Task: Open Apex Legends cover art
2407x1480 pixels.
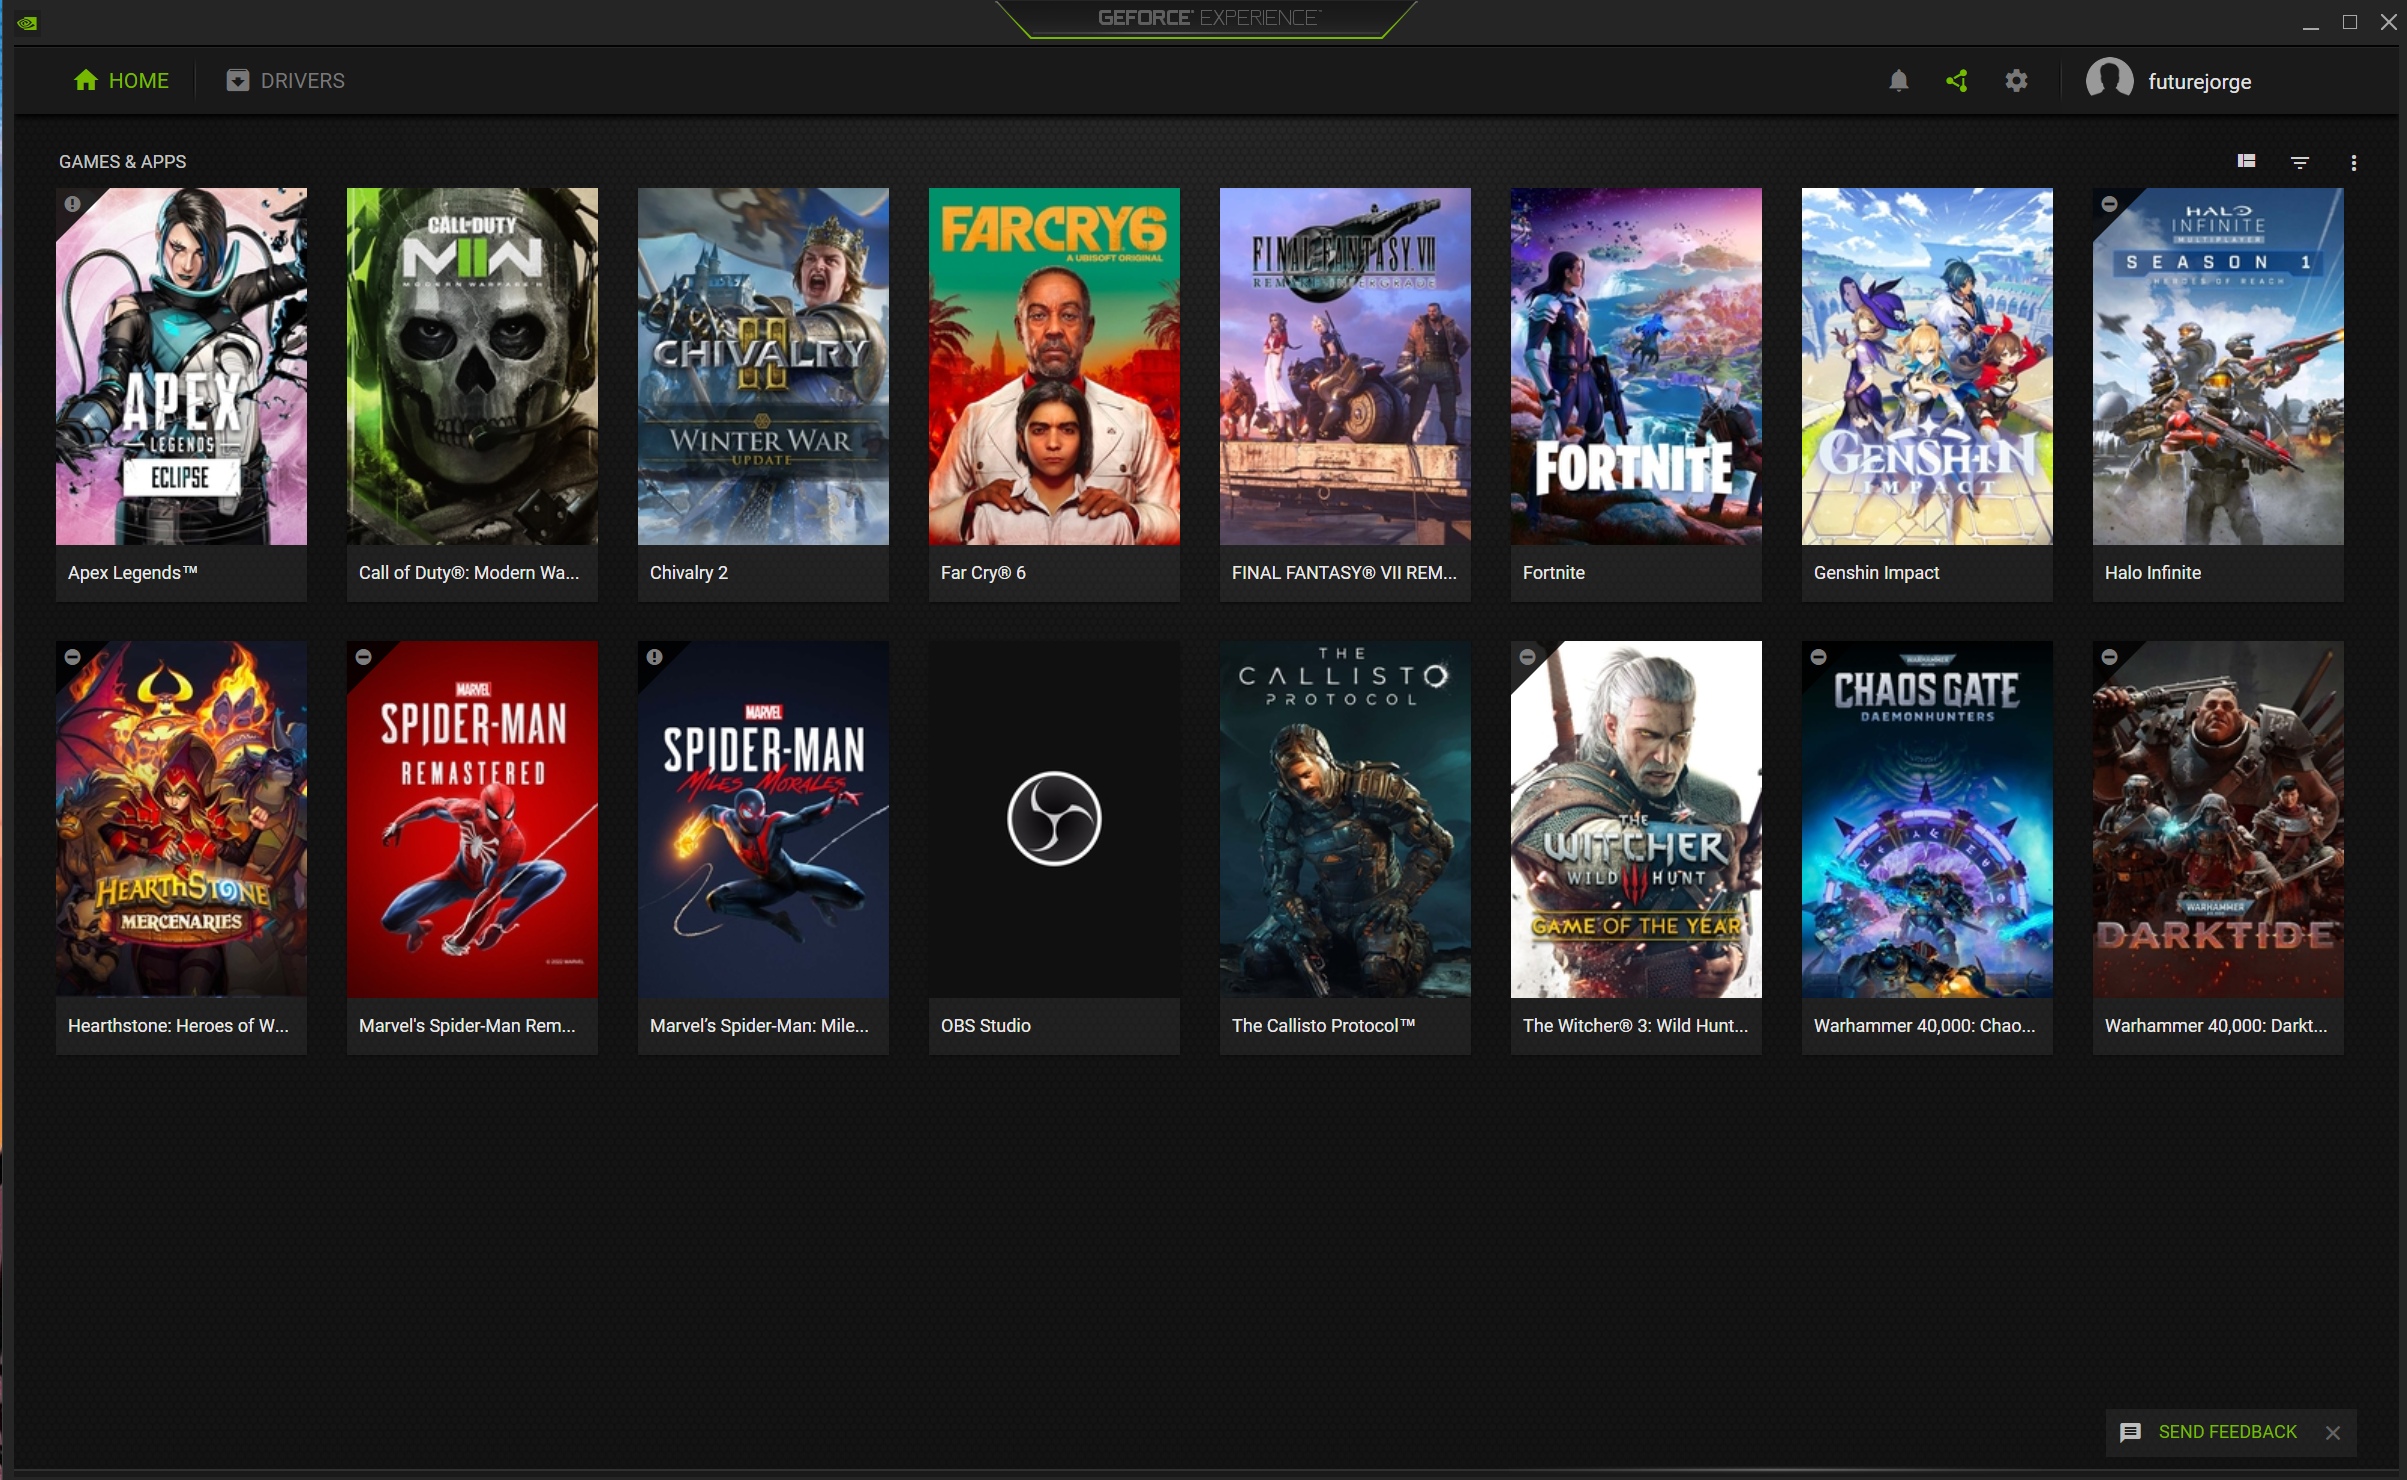Action: pos(181,366)
